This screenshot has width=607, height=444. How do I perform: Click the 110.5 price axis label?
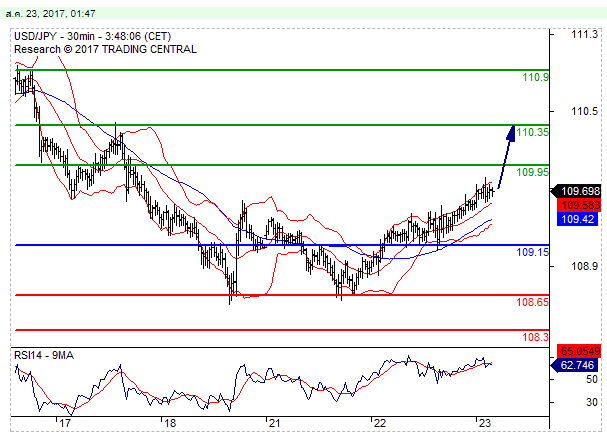click(x=585, y=111)
